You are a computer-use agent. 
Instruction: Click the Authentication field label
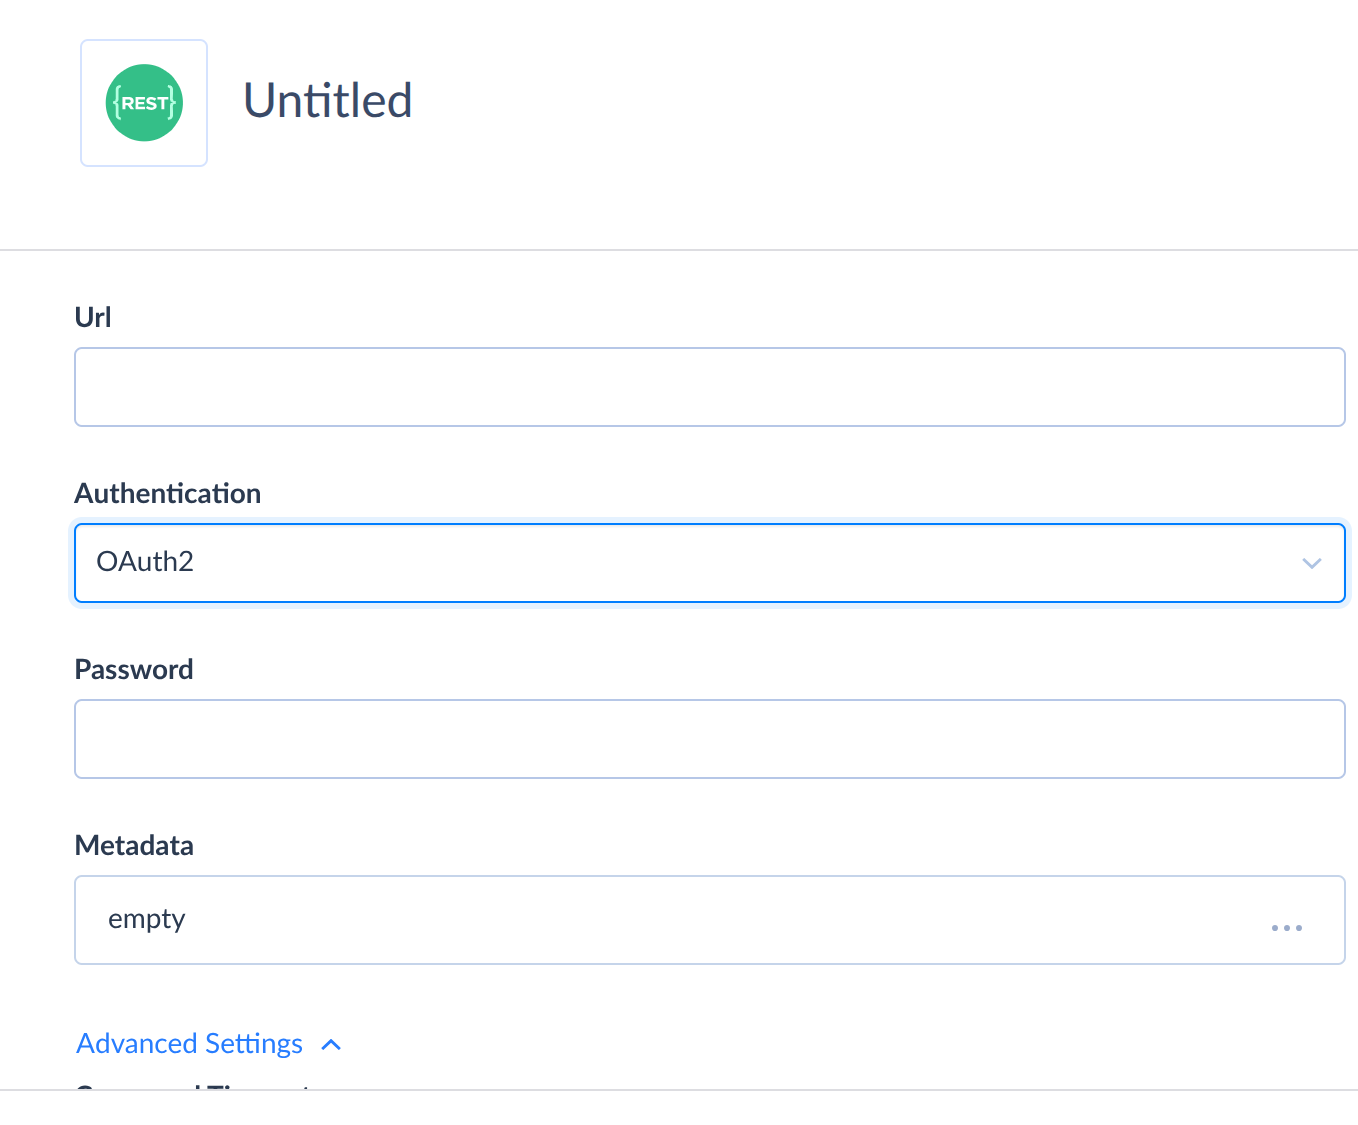(x=168, y=493)
